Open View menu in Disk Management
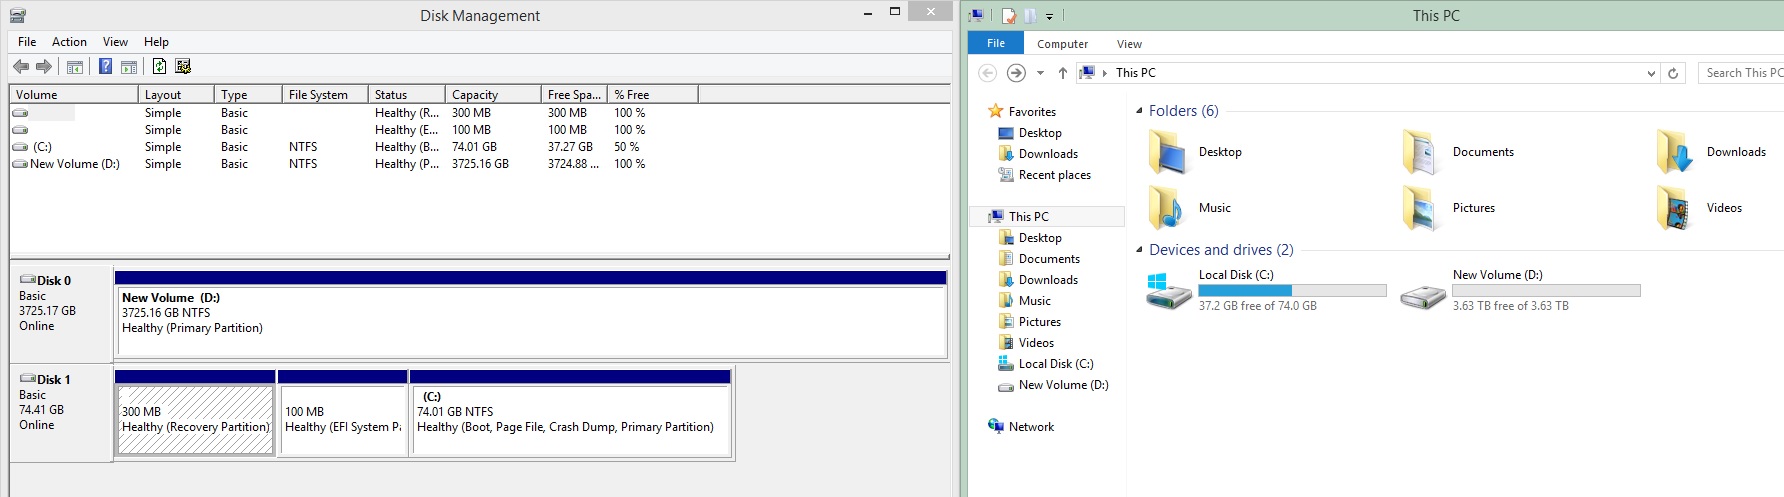This screenshot has width=1784, height=497. (x=115, y=42)
